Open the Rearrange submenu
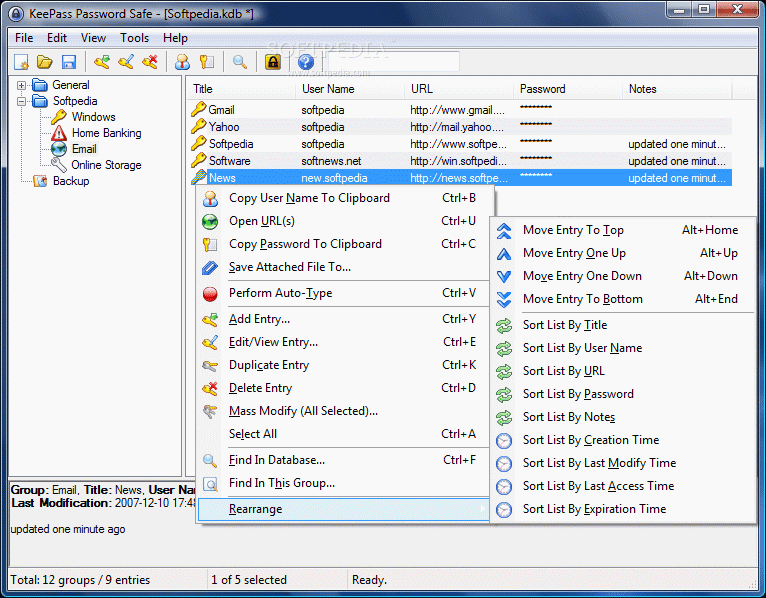The image size is (766, 598). click(x=344, y=509)
